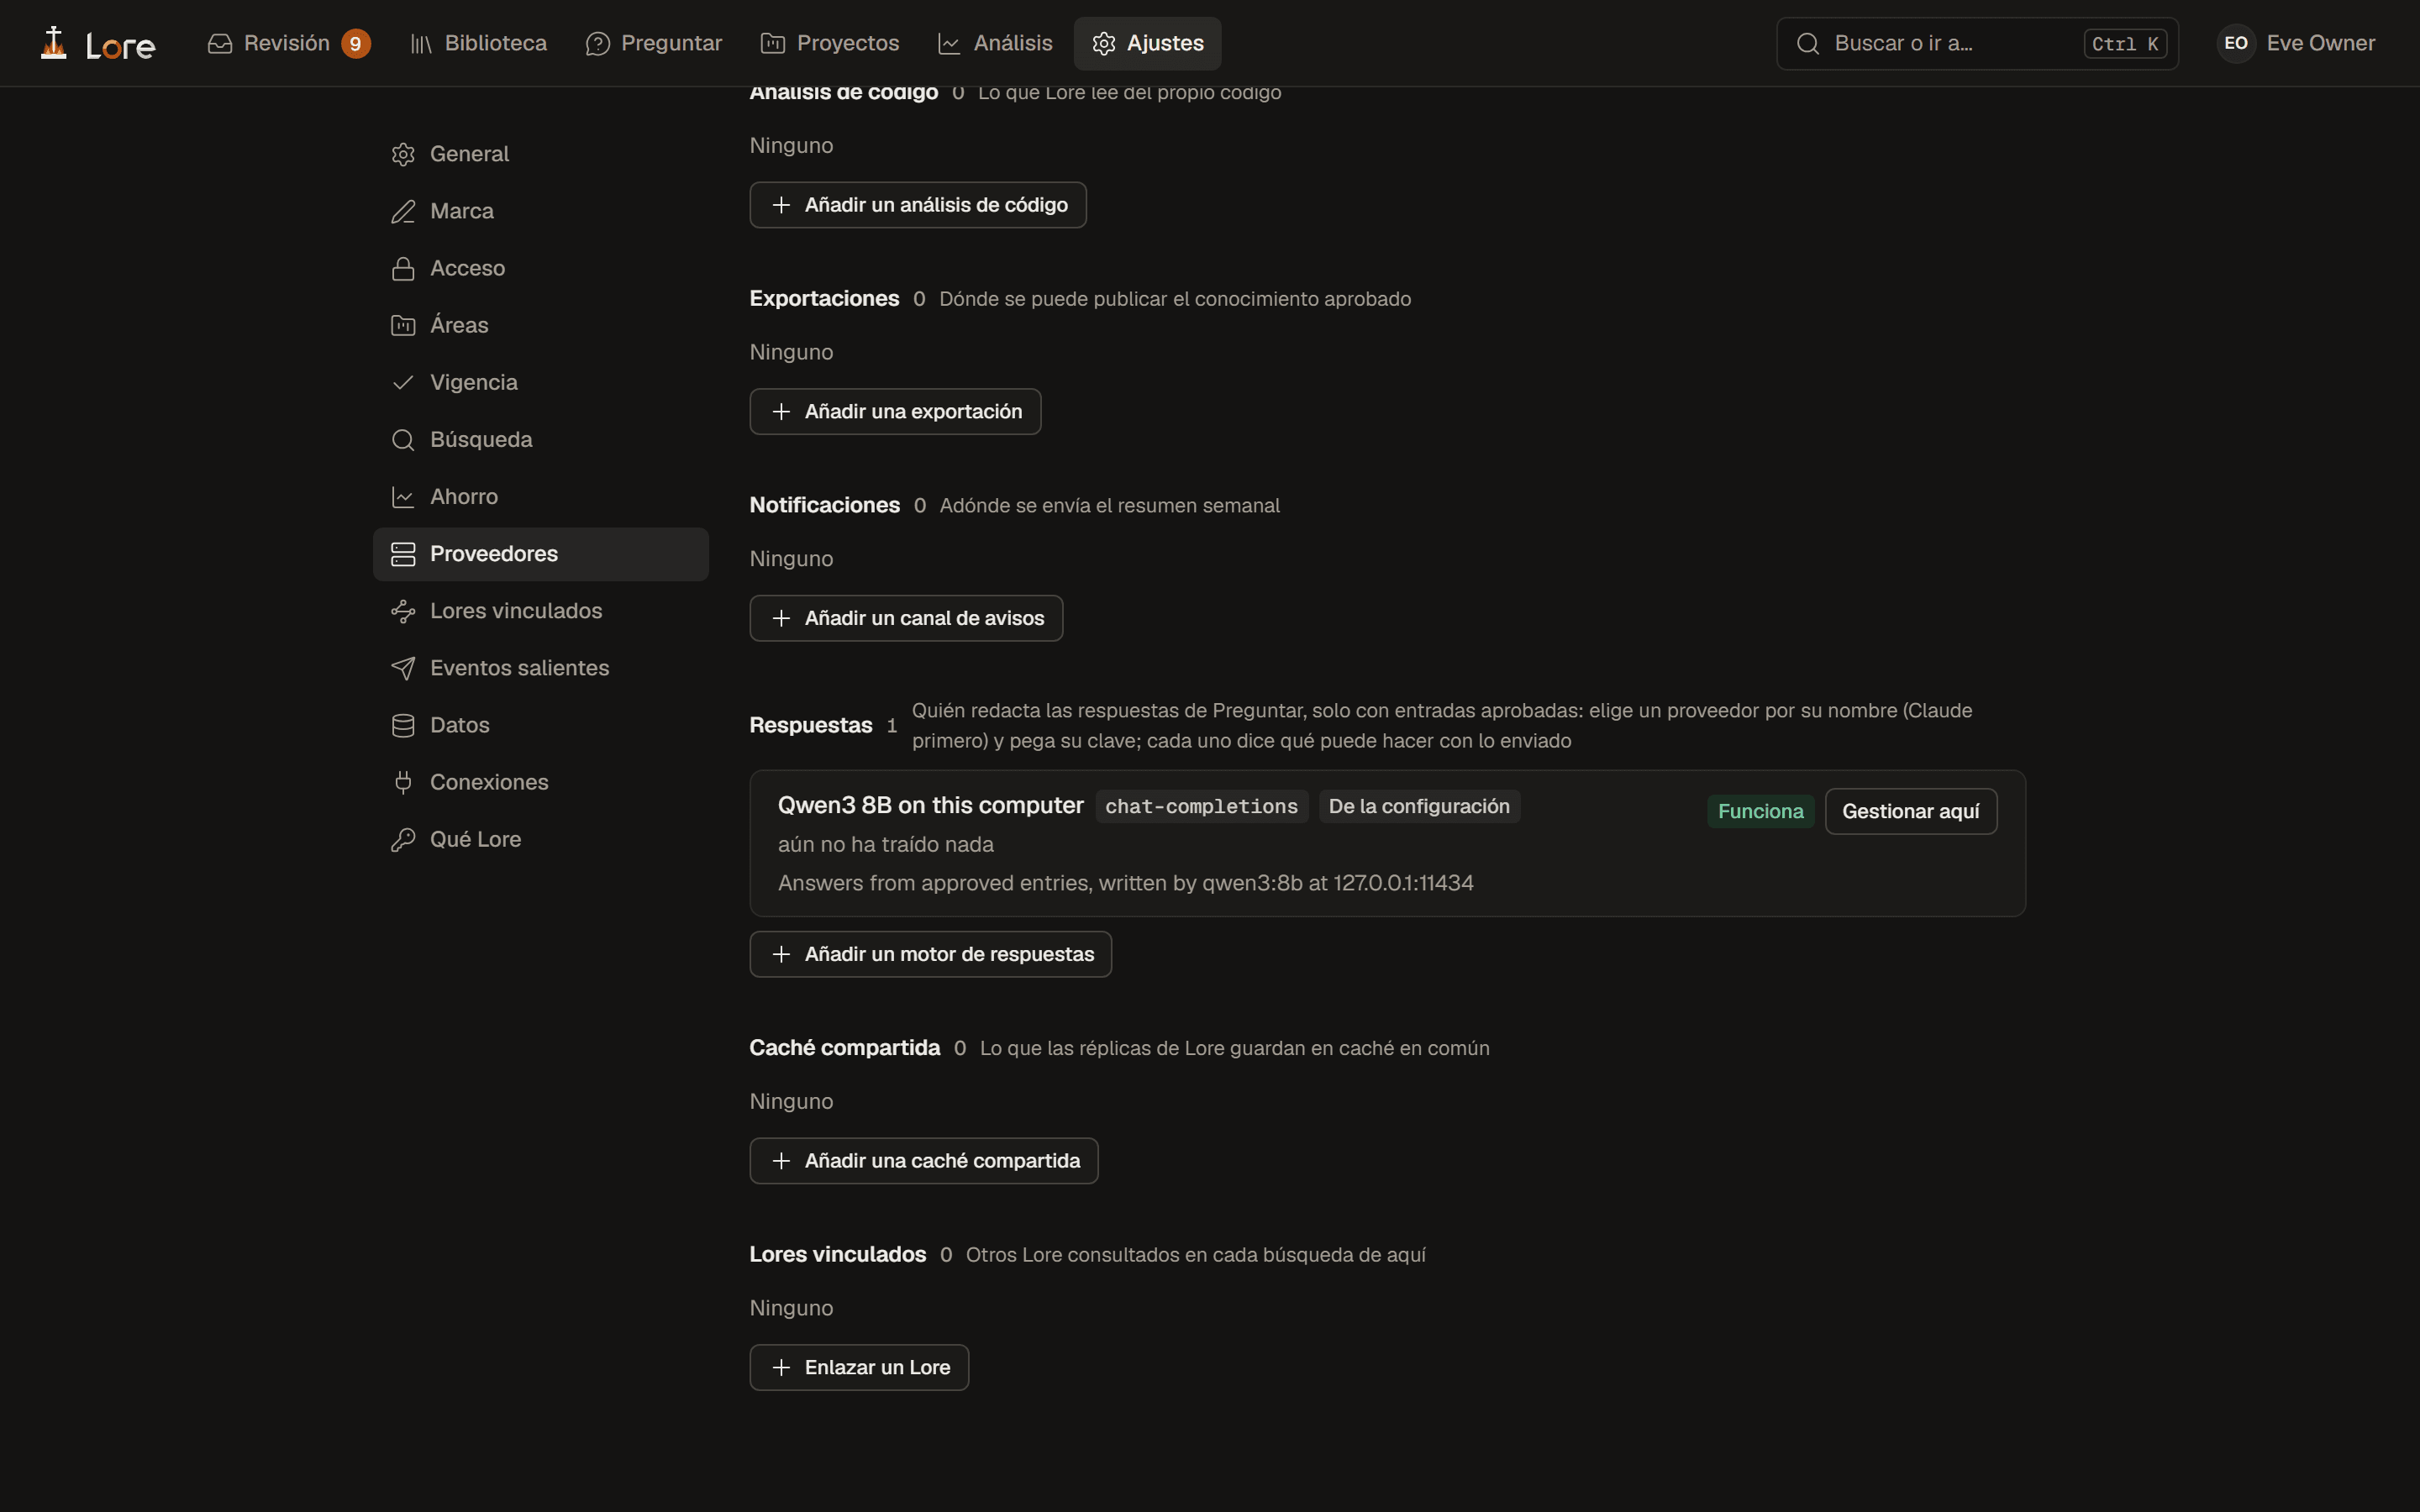The height and width of the screenshot is (1512, 2420).
Task: Click the Exportaciones section heading
Action: [824, 299]
